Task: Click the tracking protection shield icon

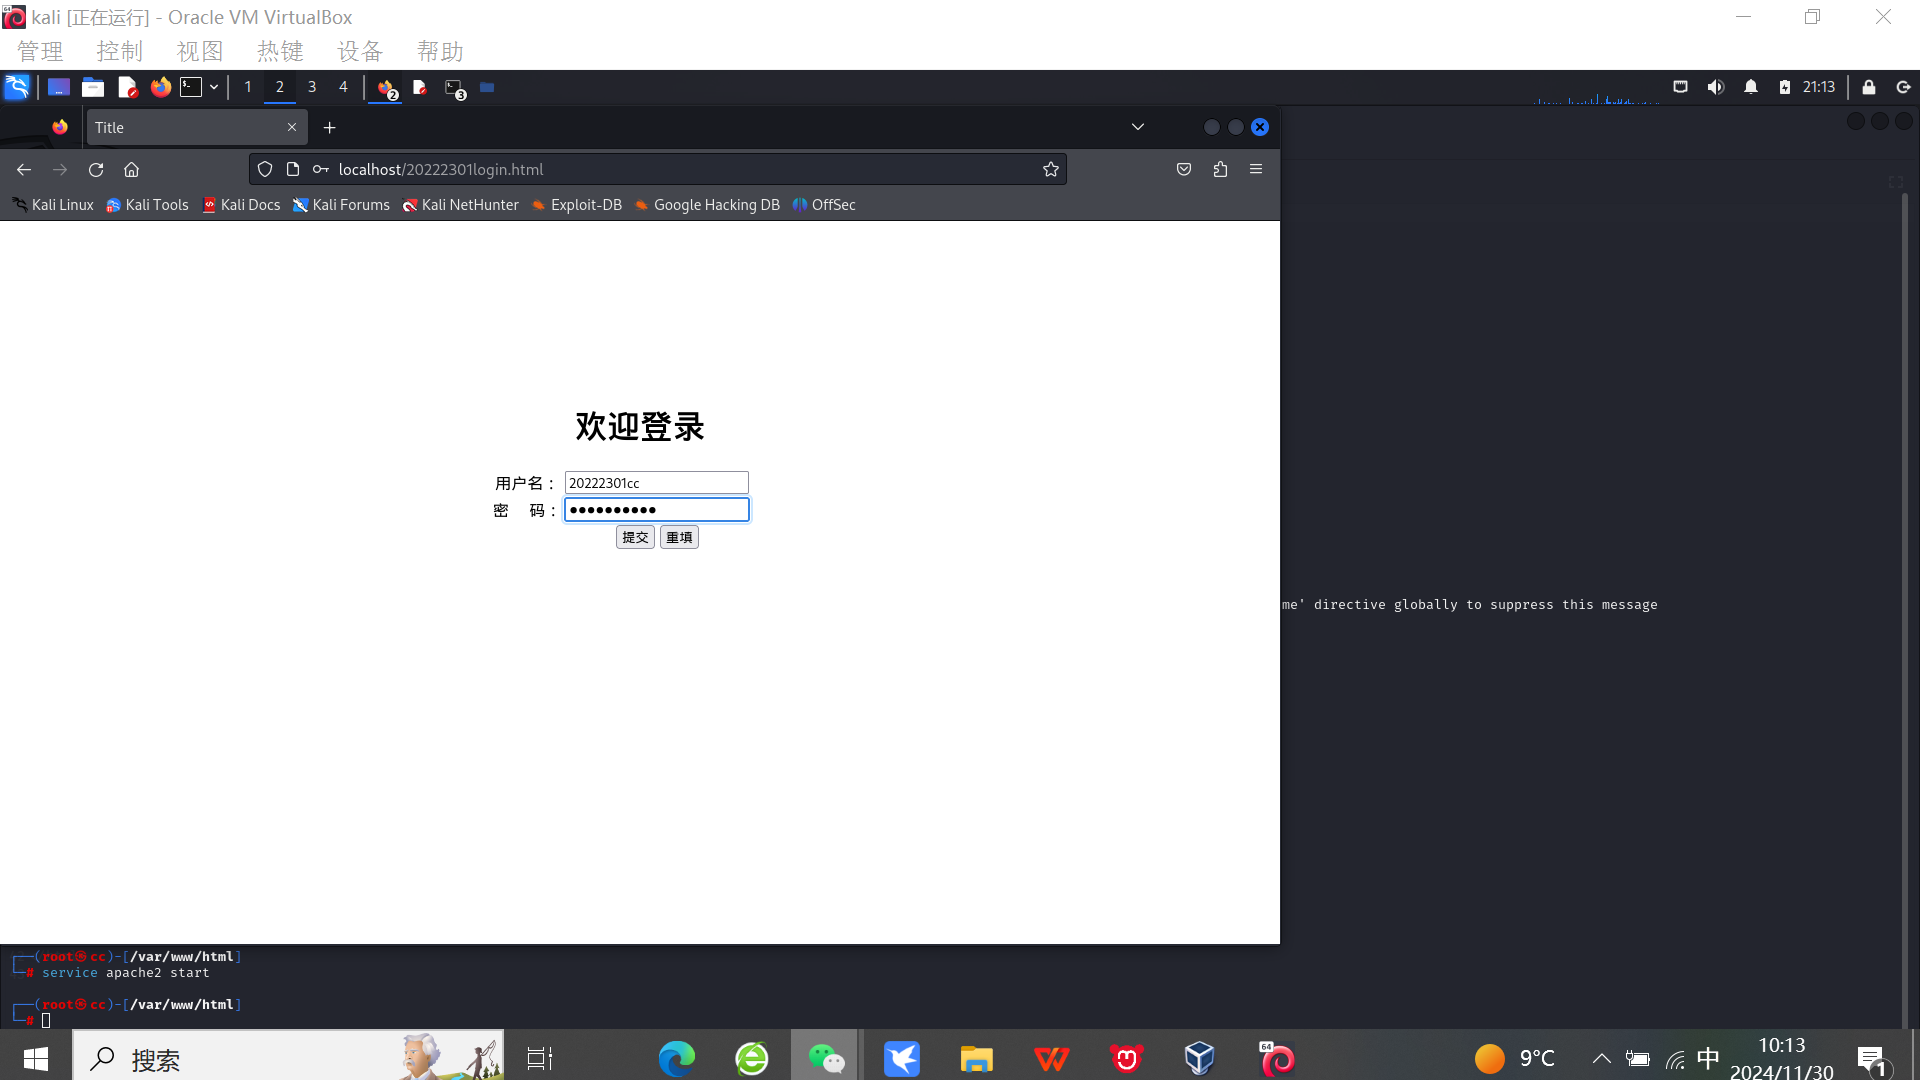Action: click(265, 170)
